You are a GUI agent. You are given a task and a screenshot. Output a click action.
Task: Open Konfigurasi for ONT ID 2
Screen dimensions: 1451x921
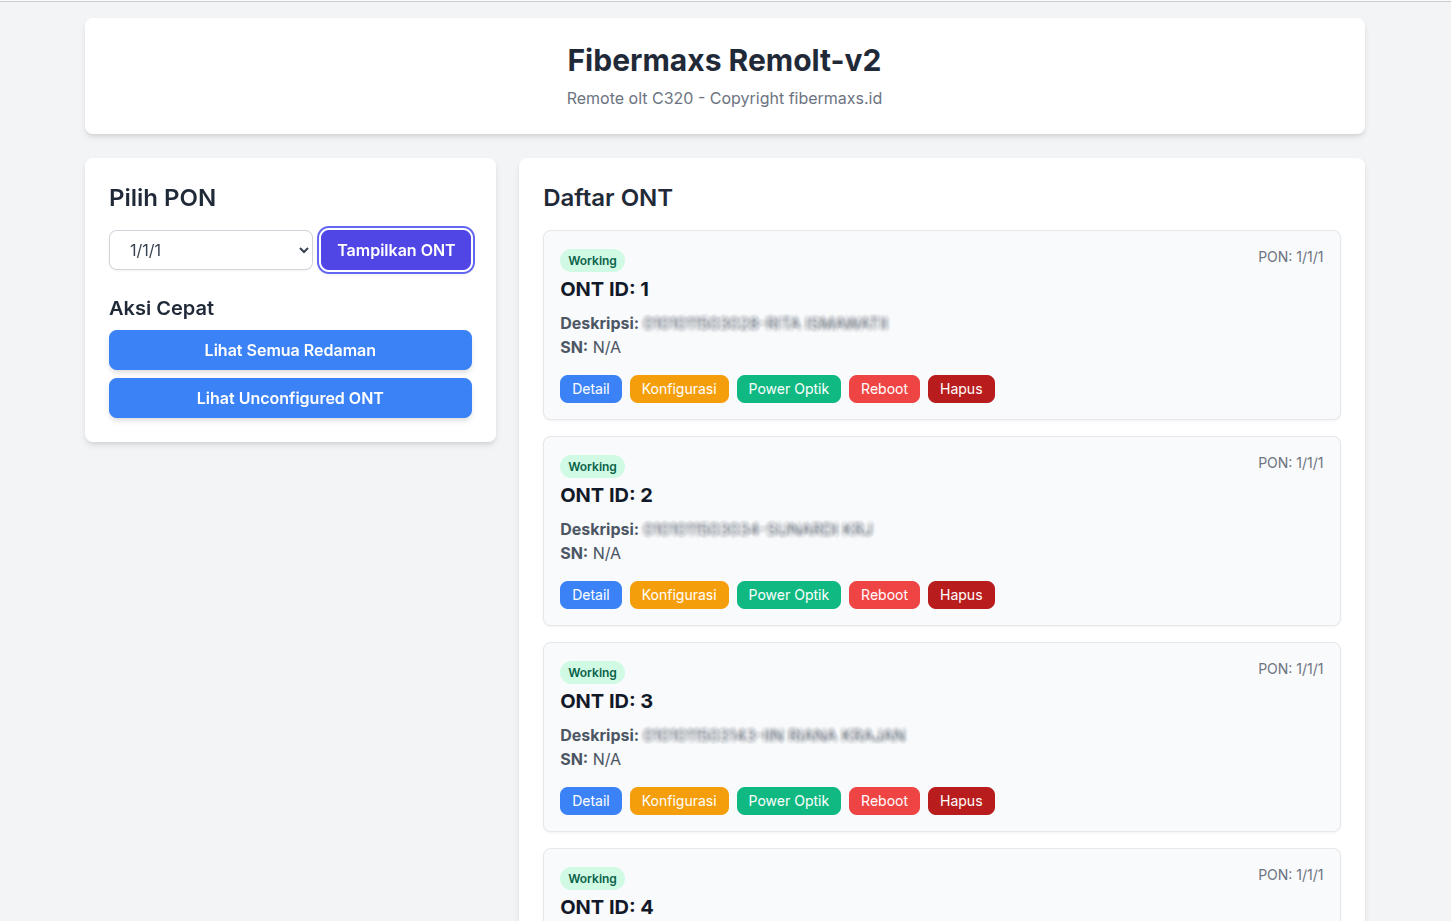[x=679, y=595]
